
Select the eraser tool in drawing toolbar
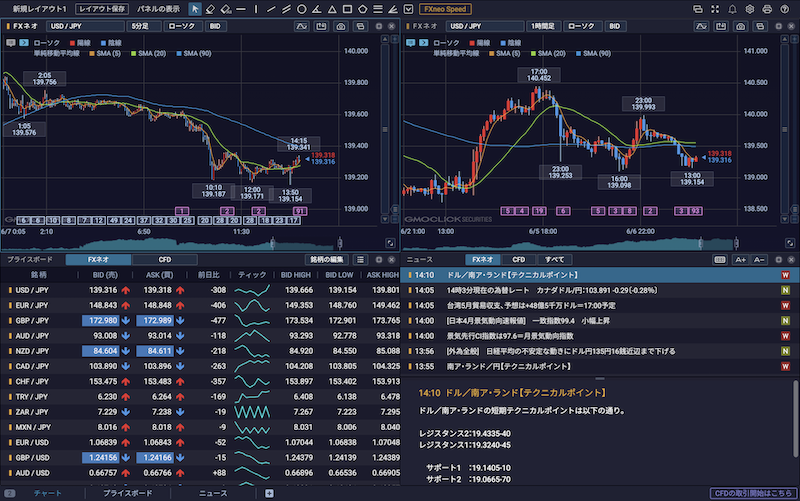click(210, 9)
